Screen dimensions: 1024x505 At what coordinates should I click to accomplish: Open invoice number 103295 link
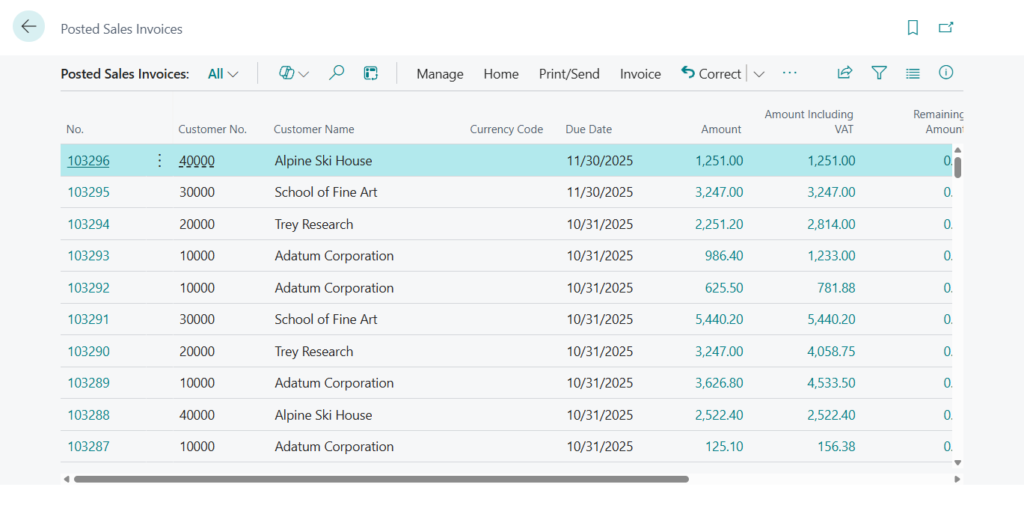[88, 192]
